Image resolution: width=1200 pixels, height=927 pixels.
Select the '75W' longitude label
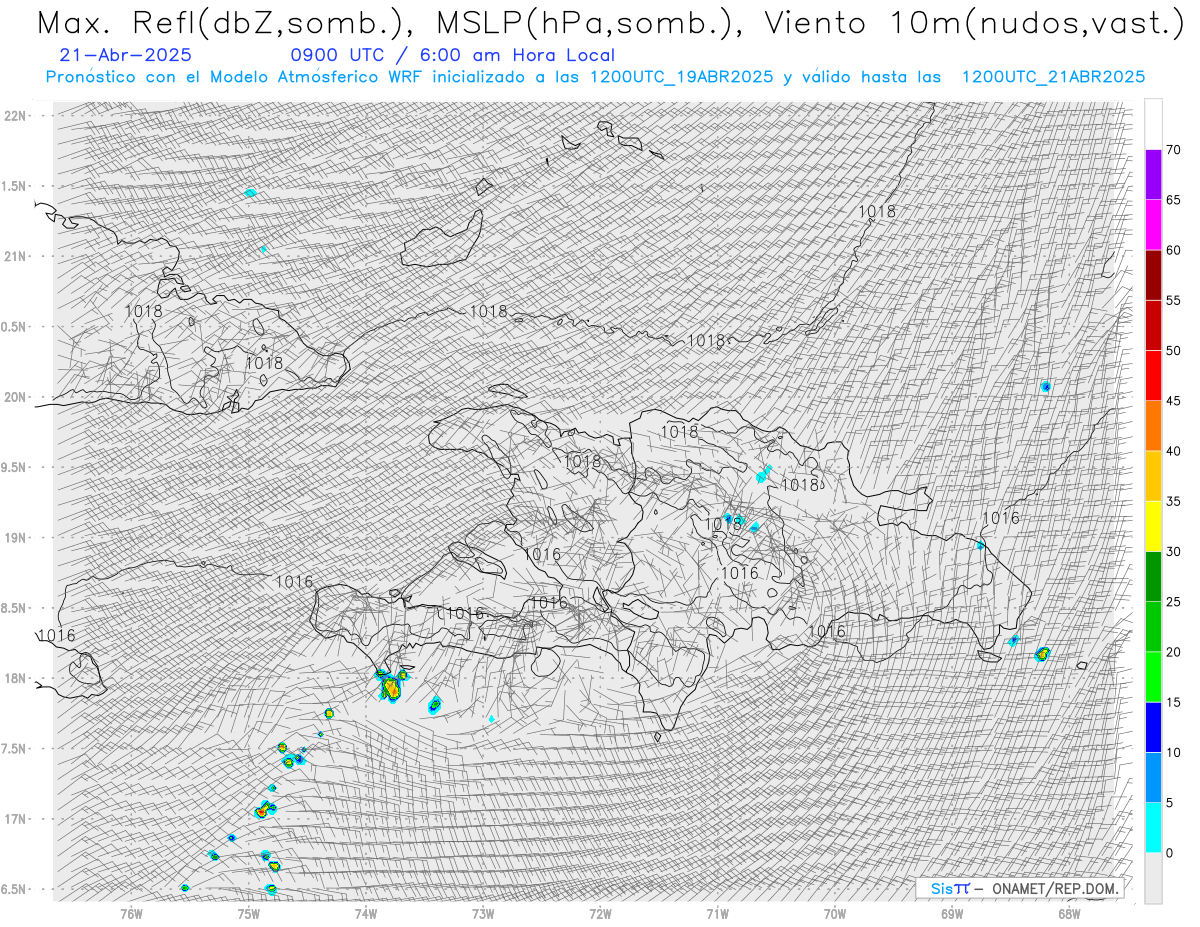[248, 912]
